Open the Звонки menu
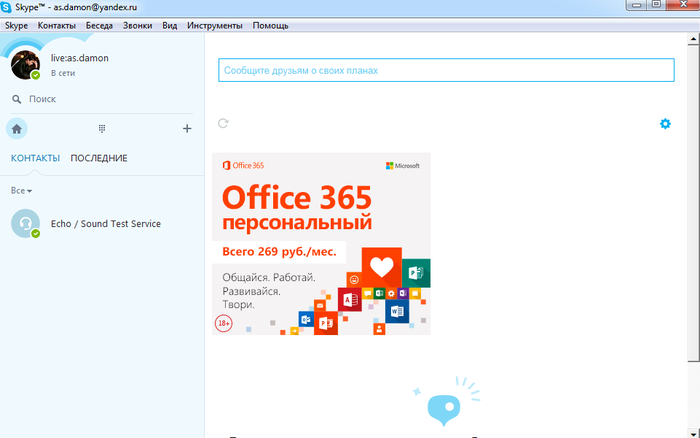Viewport: 700px width, 438px height. click(x=138, y=25)
